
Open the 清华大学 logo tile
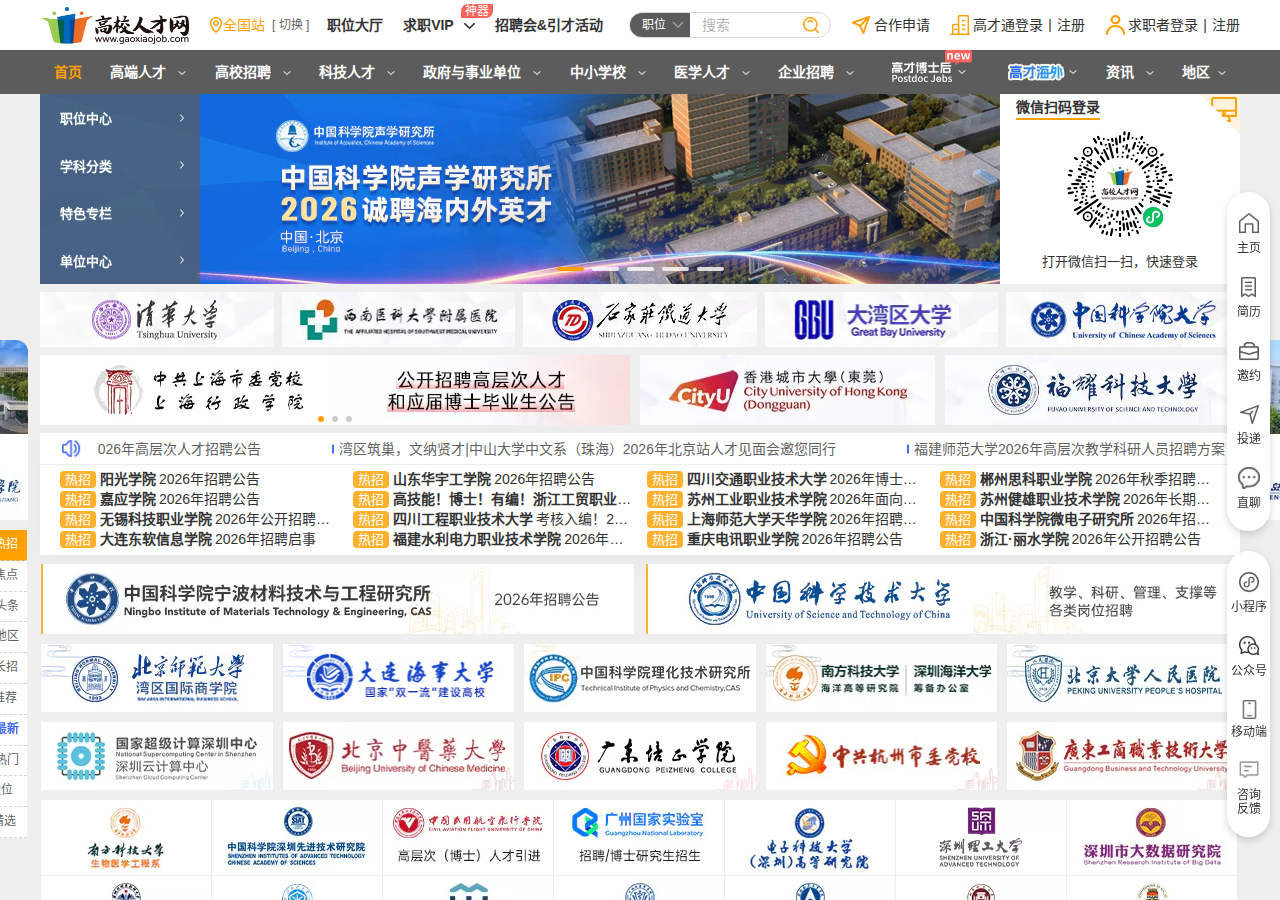(157, 320)
